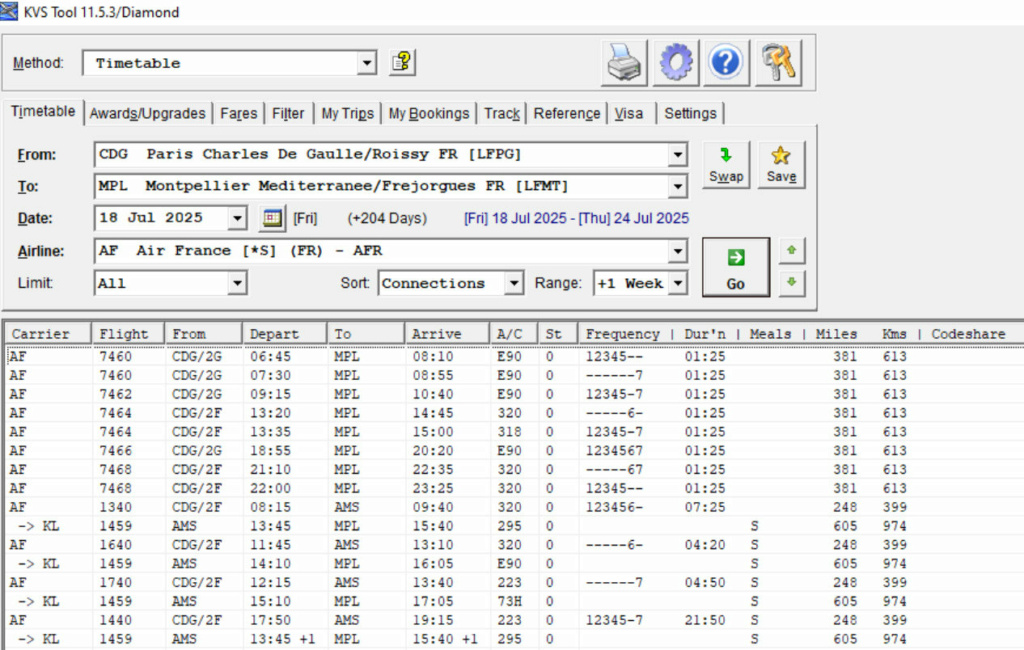This screenshot has height=650, width=1024.
Task: Switch to the Visa tab
Action: [x=629, y=114]
